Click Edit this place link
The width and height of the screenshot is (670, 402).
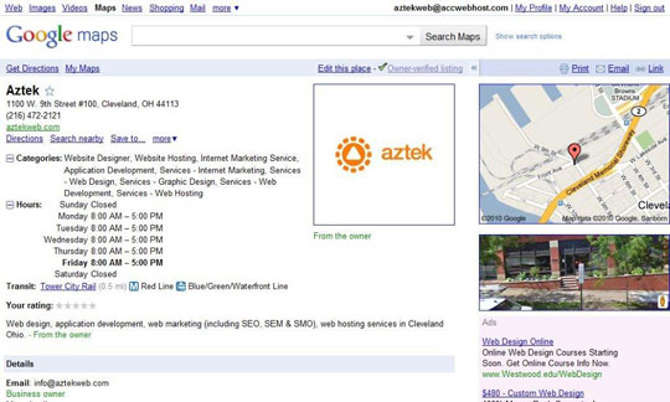(344, 68)
